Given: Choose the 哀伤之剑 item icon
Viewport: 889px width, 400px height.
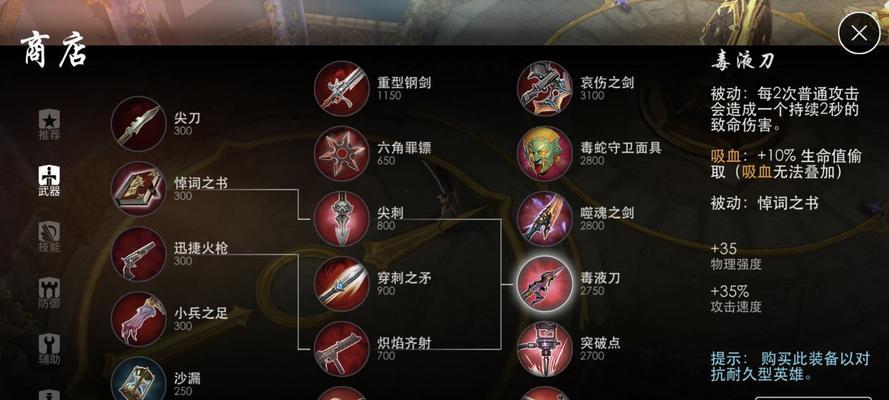Looking at the screenshot, I should tap(544, 88).
